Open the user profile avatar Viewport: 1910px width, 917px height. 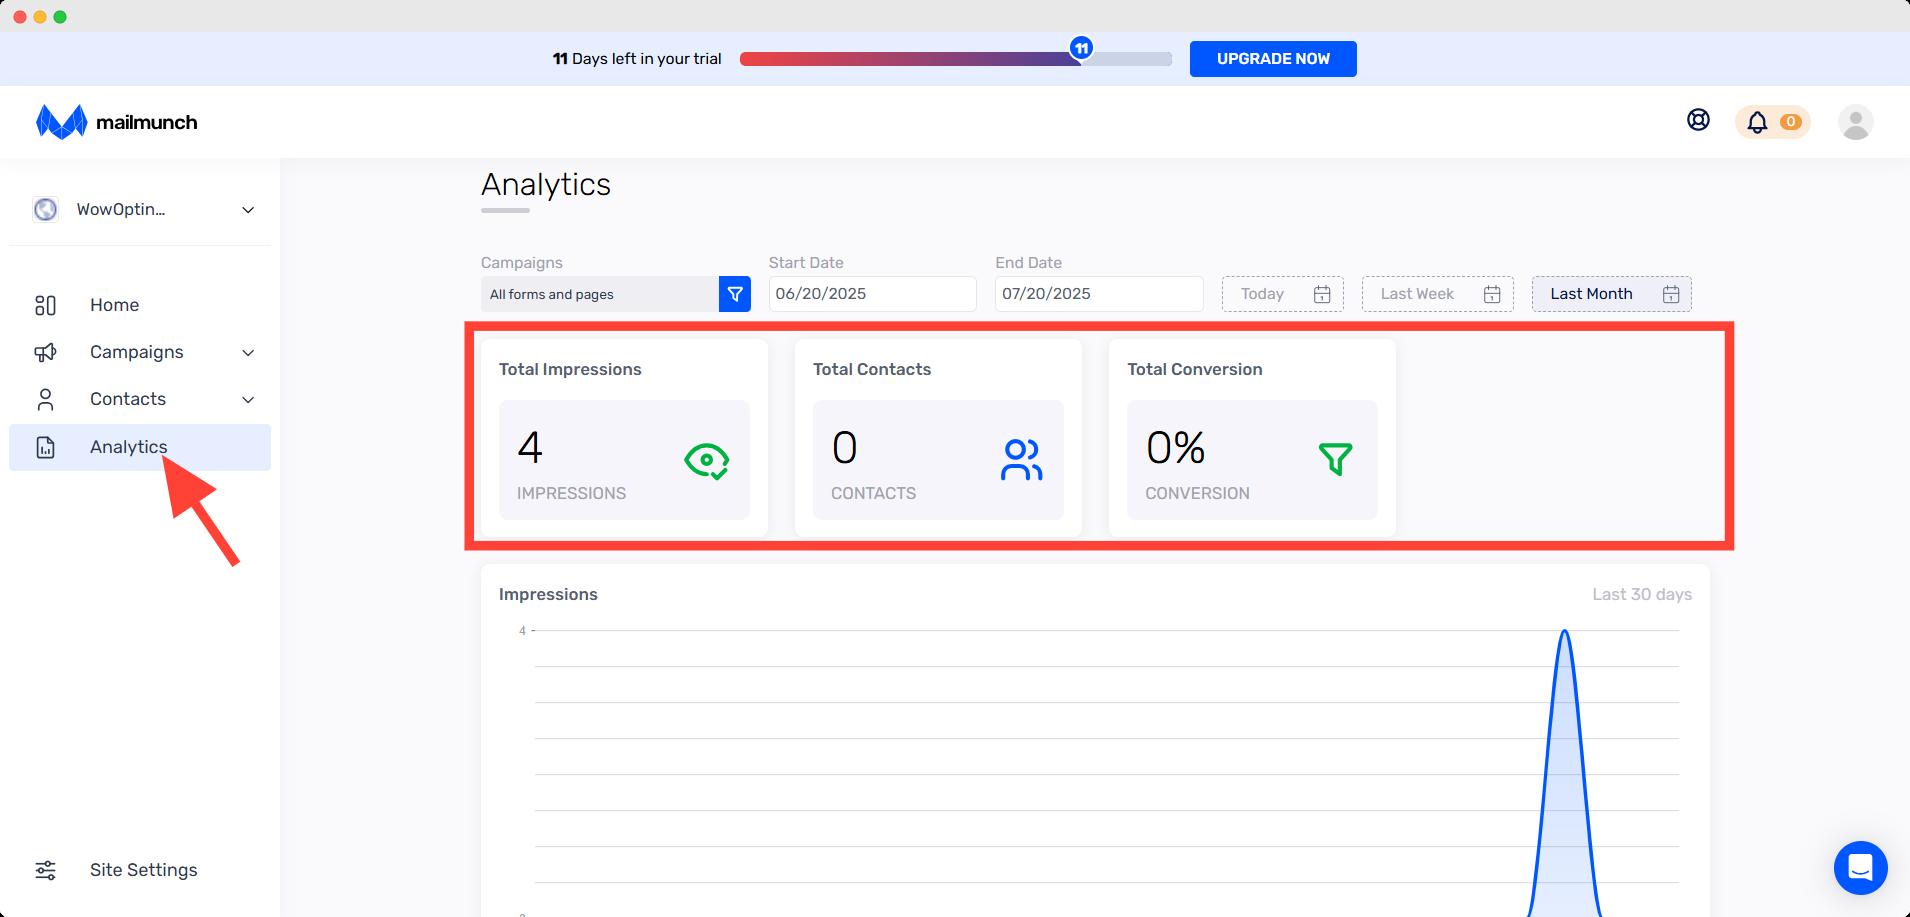tap(1855, 122)
